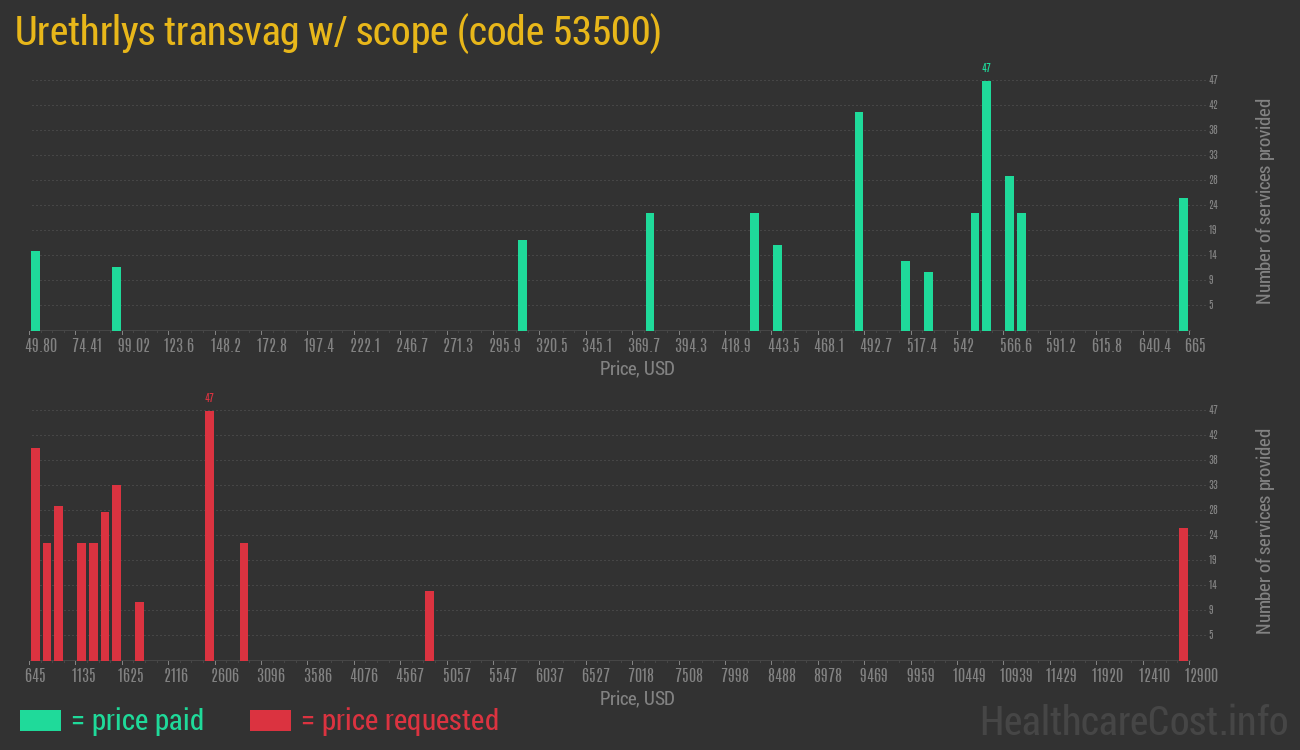Click the leftmost red bar at 645
The height and width of the screenshot is (750, 1300).
36,554
